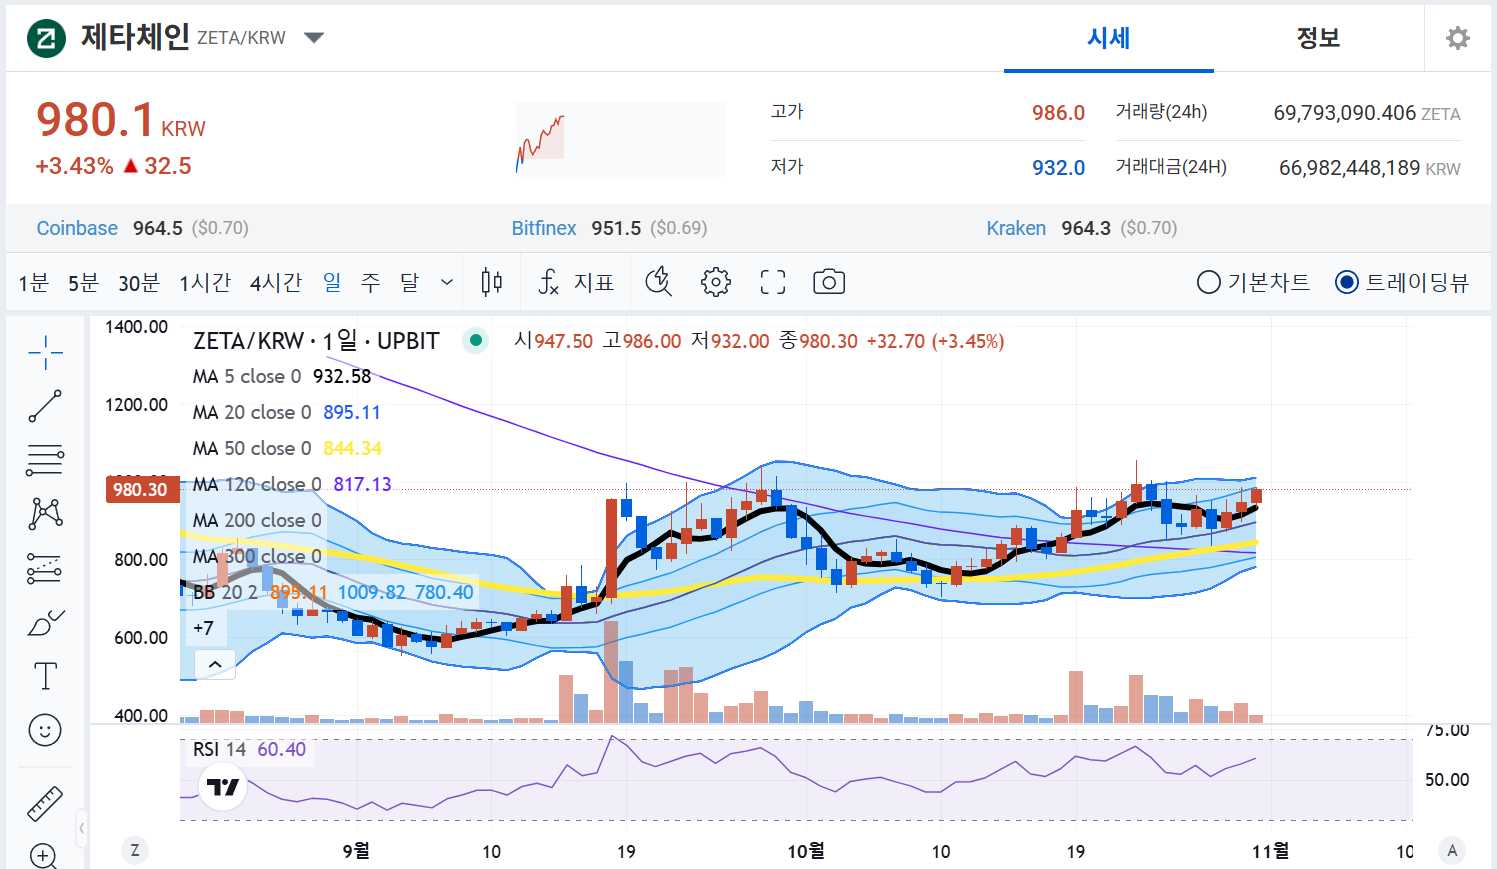Set interval to 5분
Image resolution: width=1497 pixels, height=869 pixels.
point(83,283)
